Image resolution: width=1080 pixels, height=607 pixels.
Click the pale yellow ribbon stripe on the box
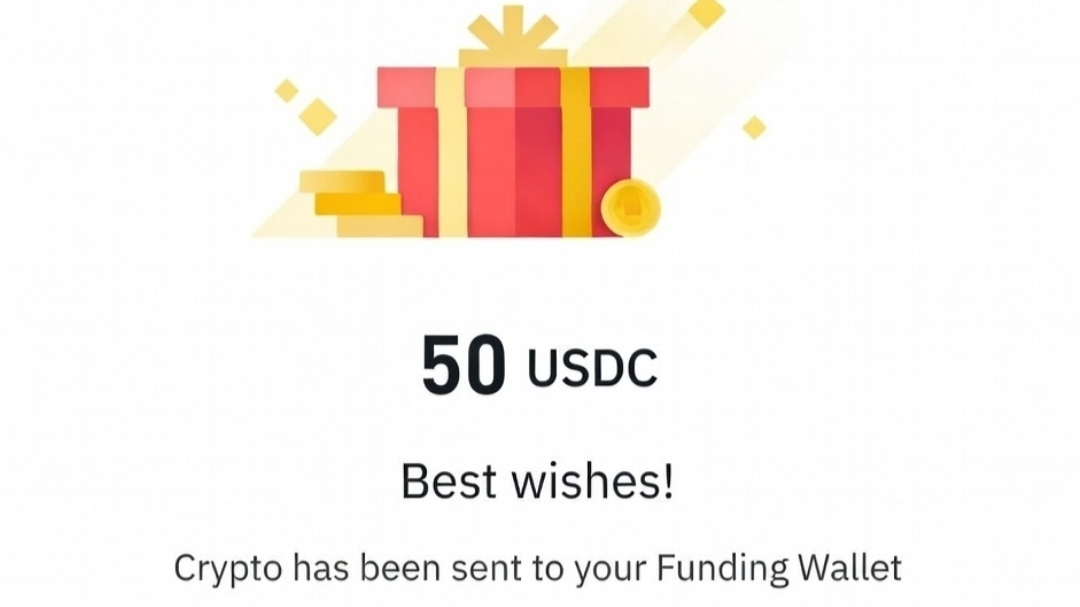451,152
